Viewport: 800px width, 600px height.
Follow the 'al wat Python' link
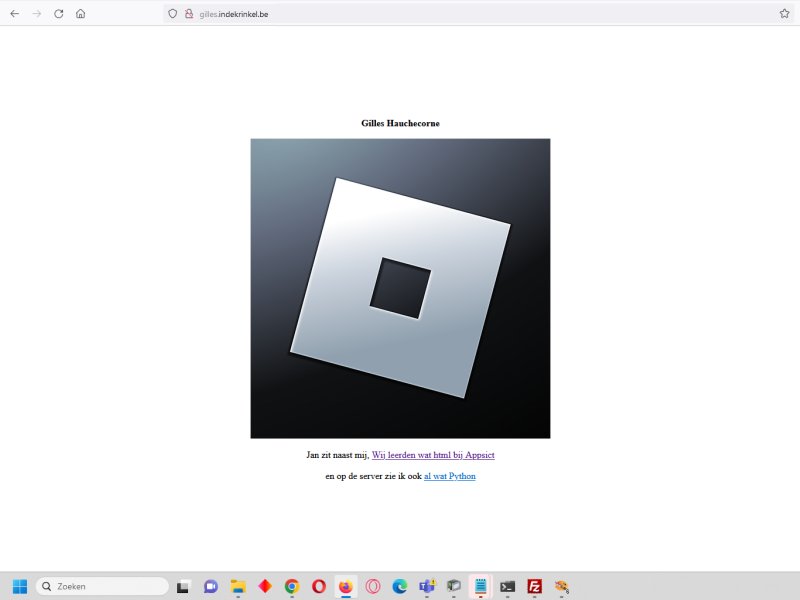click(450, 476)
